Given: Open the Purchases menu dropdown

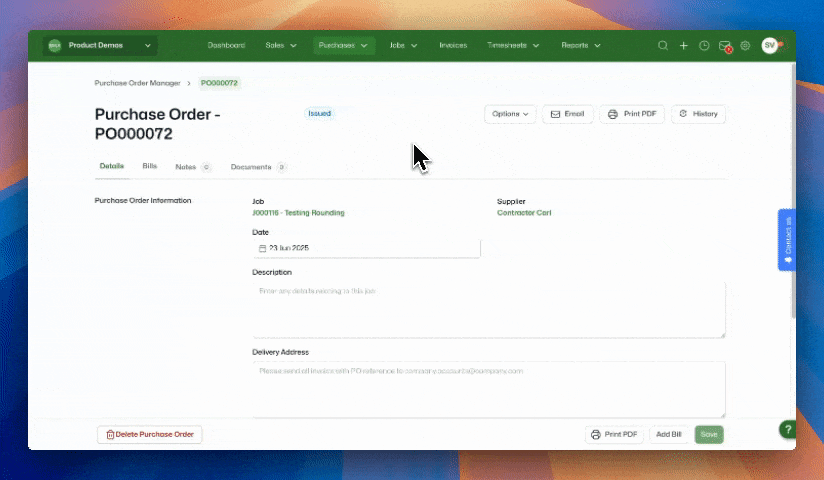Looking at the screenshot, I should (343, 46).
